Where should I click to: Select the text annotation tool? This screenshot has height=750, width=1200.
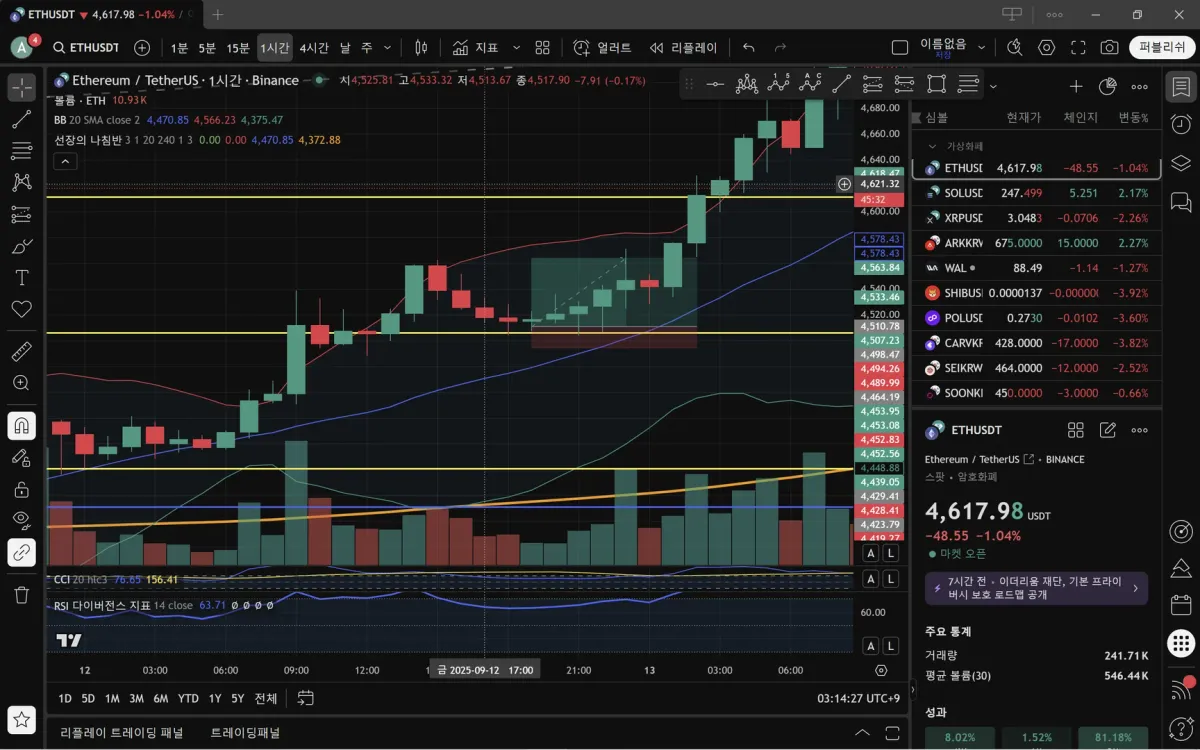pyautogui.click(x=21, y=277)
